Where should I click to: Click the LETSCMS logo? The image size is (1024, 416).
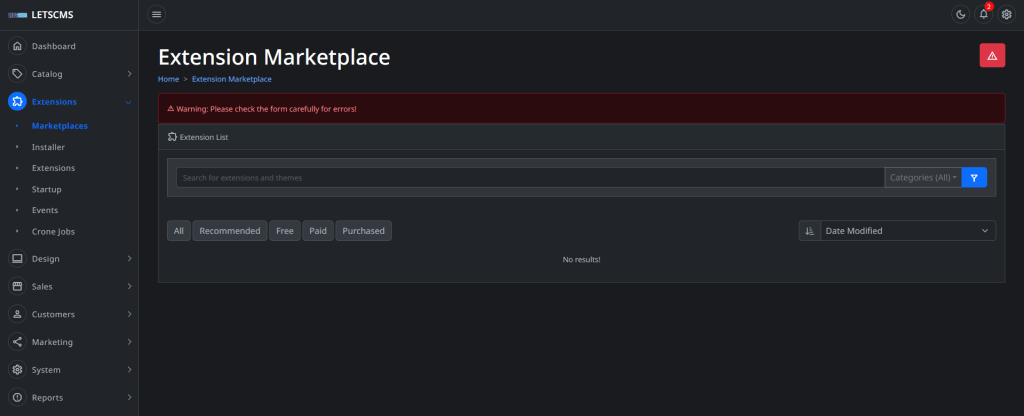click(40, 14)
